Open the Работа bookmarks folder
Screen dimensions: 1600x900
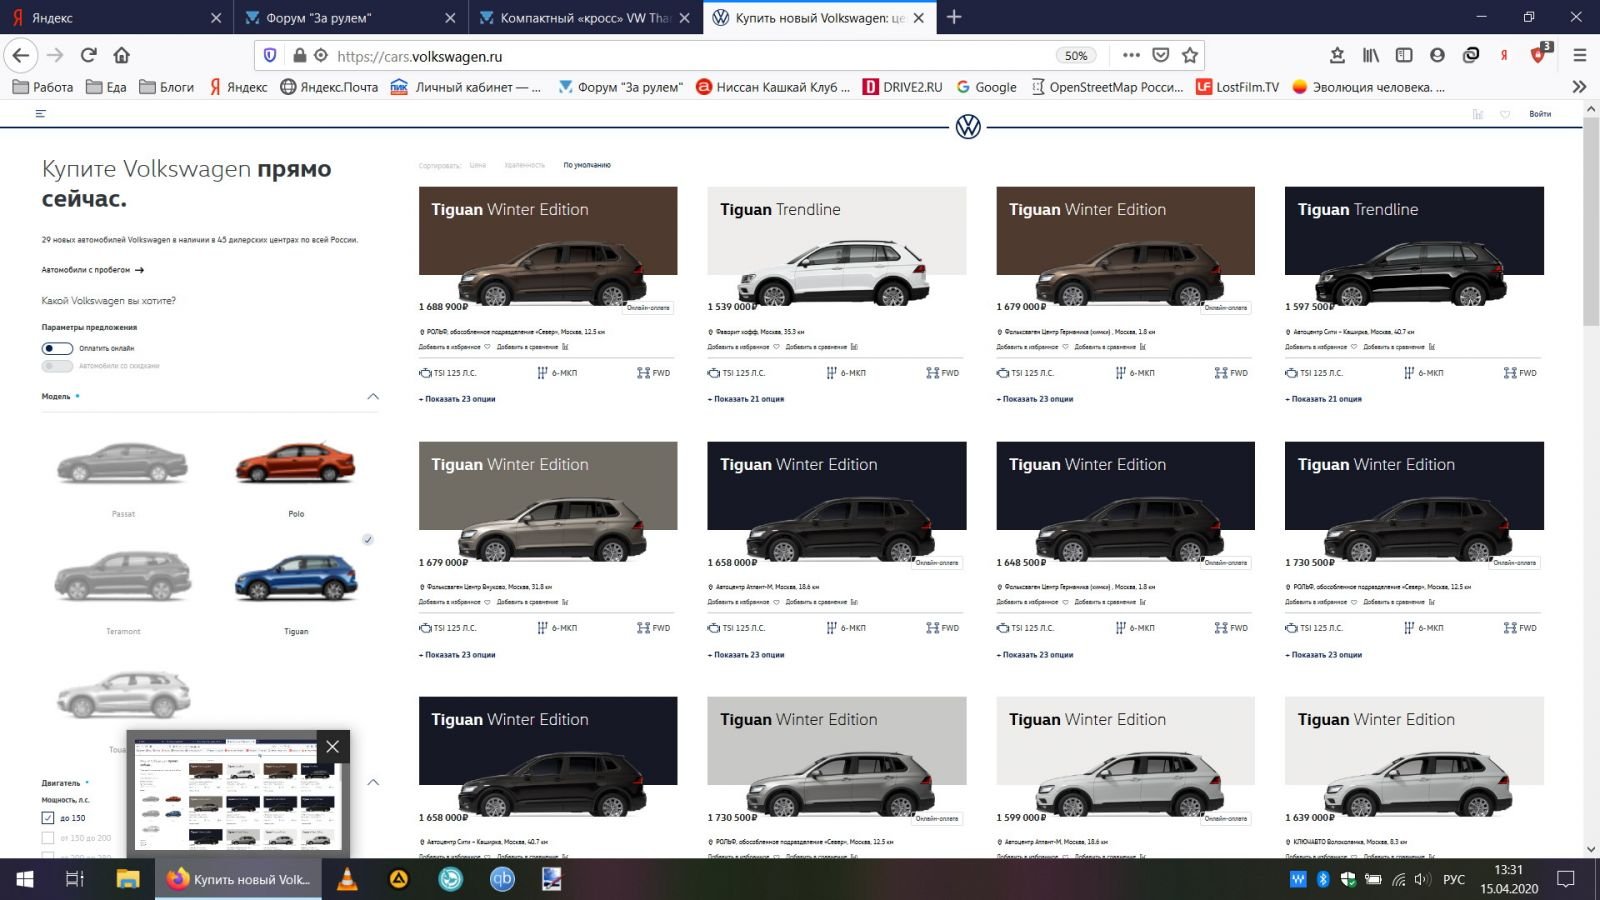click(43, 87)
